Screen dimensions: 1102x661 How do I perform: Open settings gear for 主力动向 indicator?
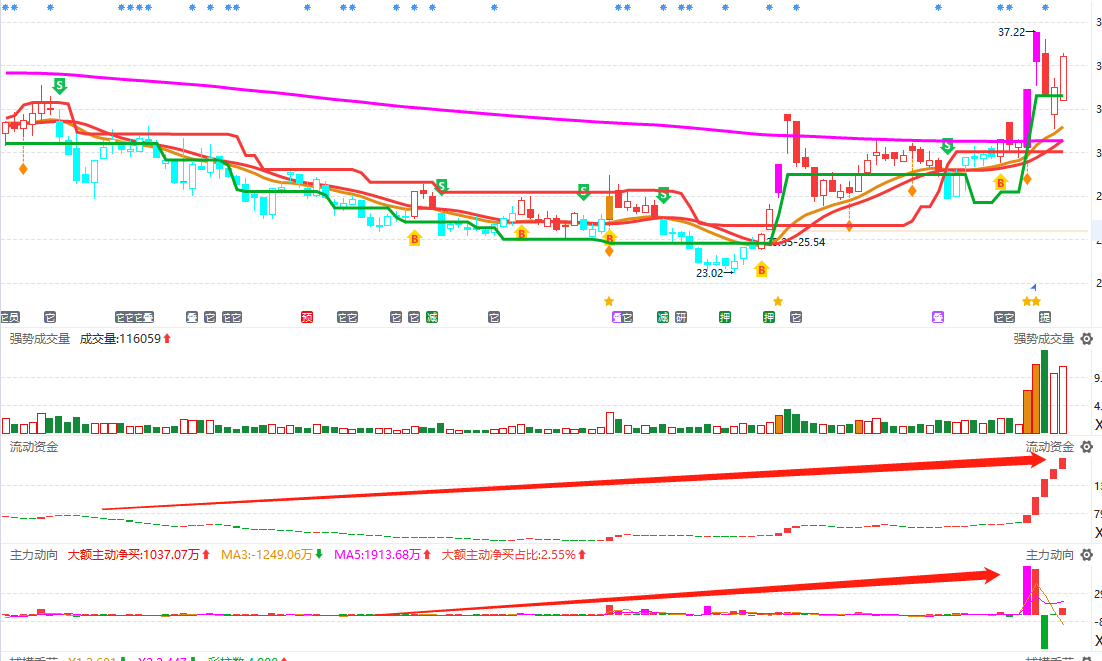tap(1086, 555)
